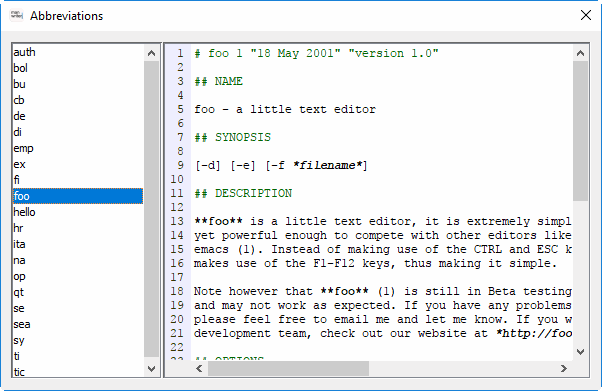Click line number 11 in the gutter
The width and height of the screenshot is (602, 391).
(177, 193)
